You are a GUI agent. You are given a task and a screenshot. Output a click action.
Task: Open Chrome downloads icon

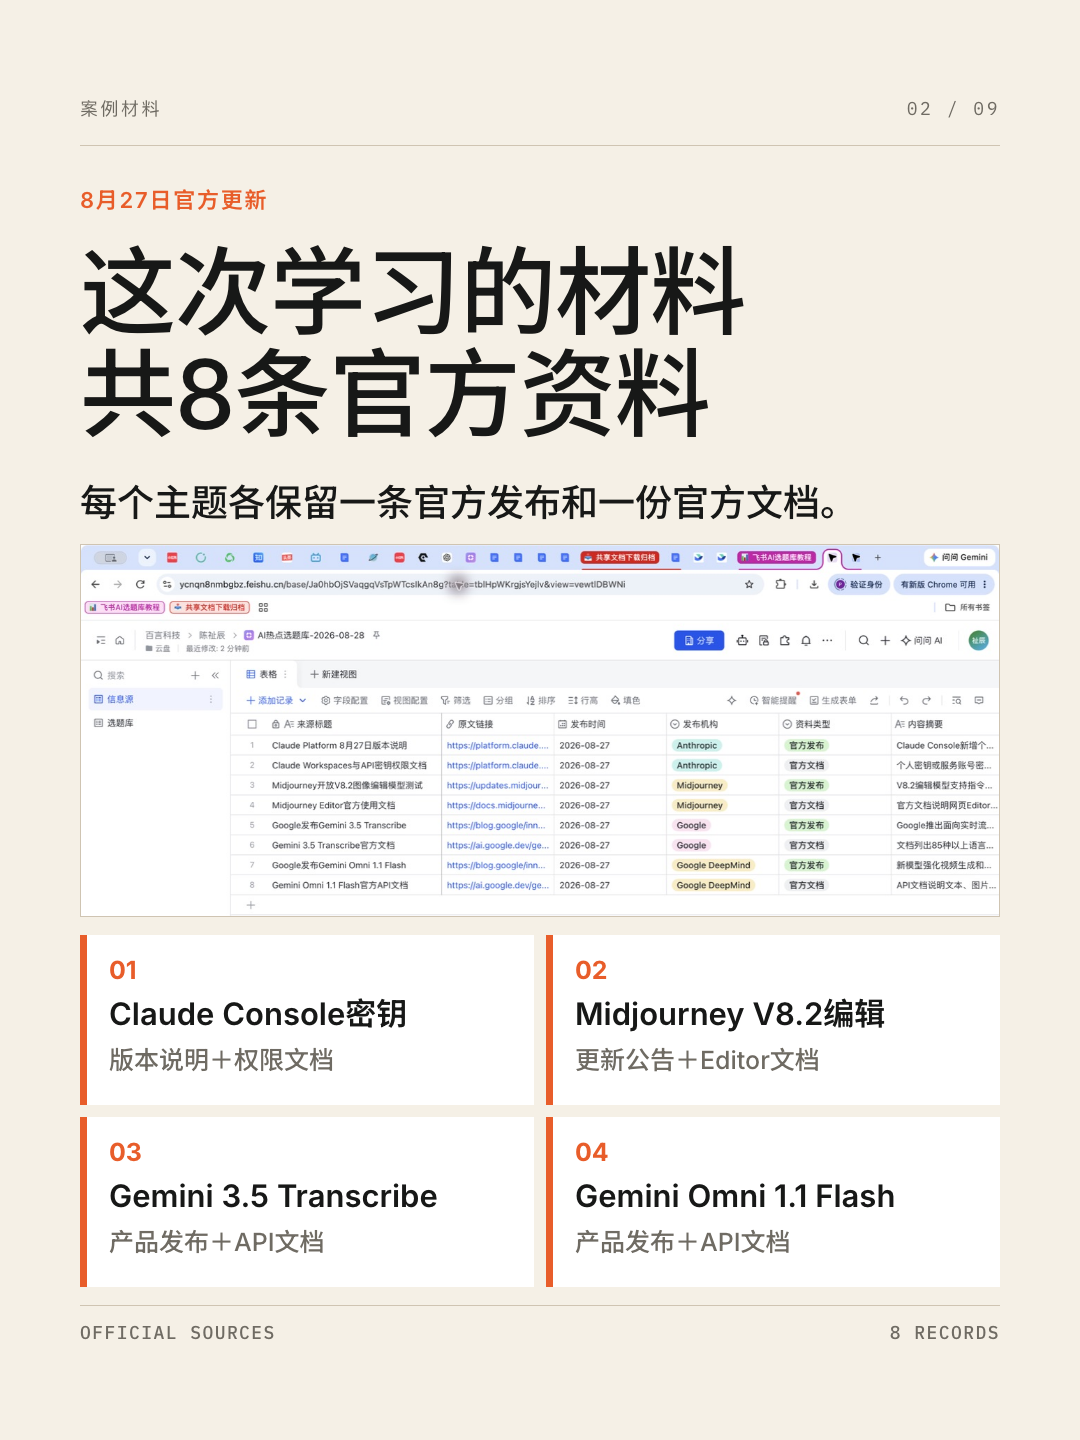[x=814, y=584]
